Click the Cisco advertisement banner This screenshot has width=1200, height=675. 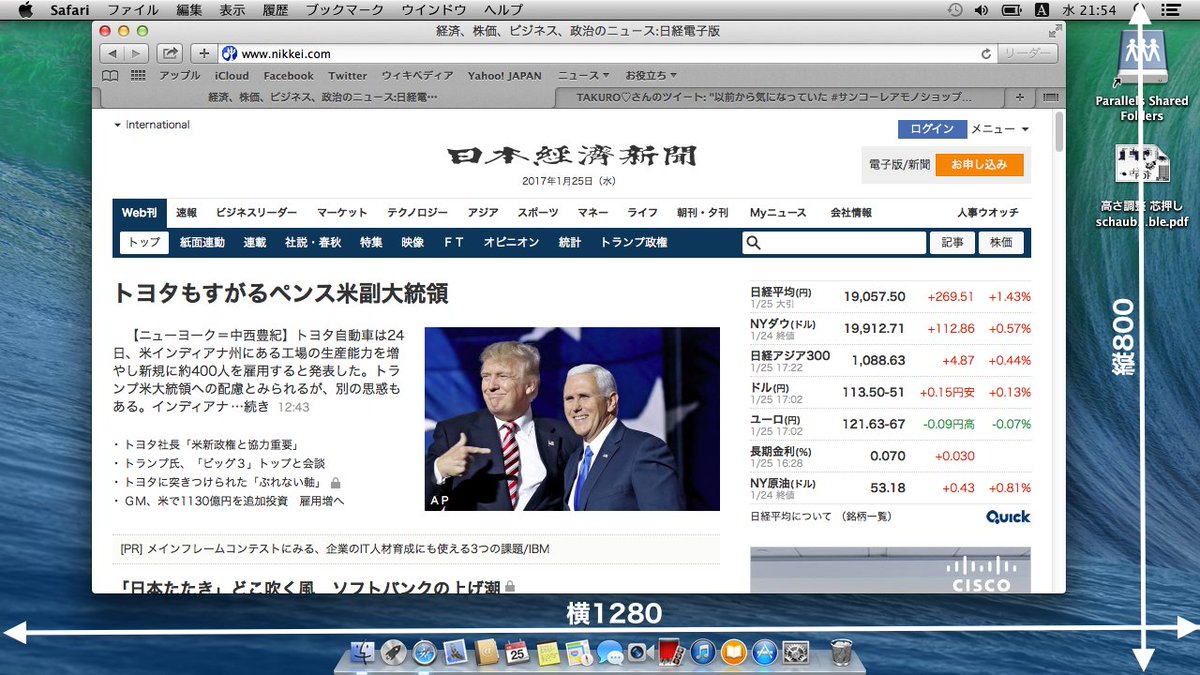[x=890, y=570]
